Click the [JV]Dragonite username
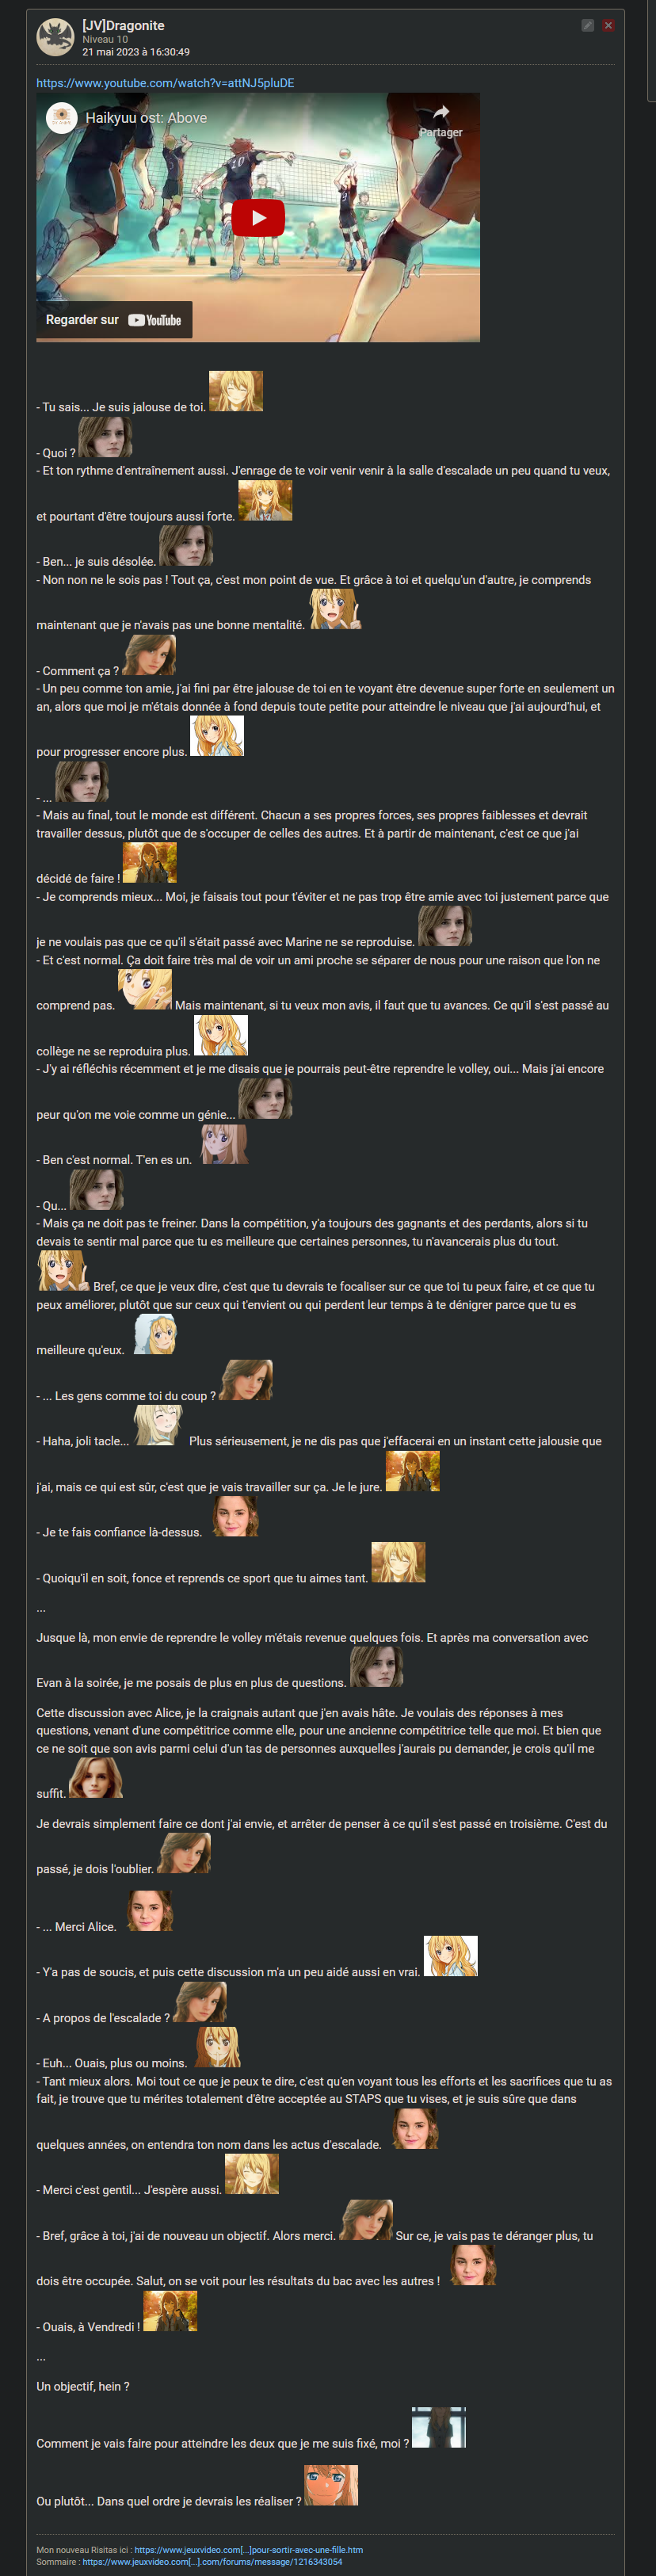This screenshot has width=656, height=2576. point(123,25)
